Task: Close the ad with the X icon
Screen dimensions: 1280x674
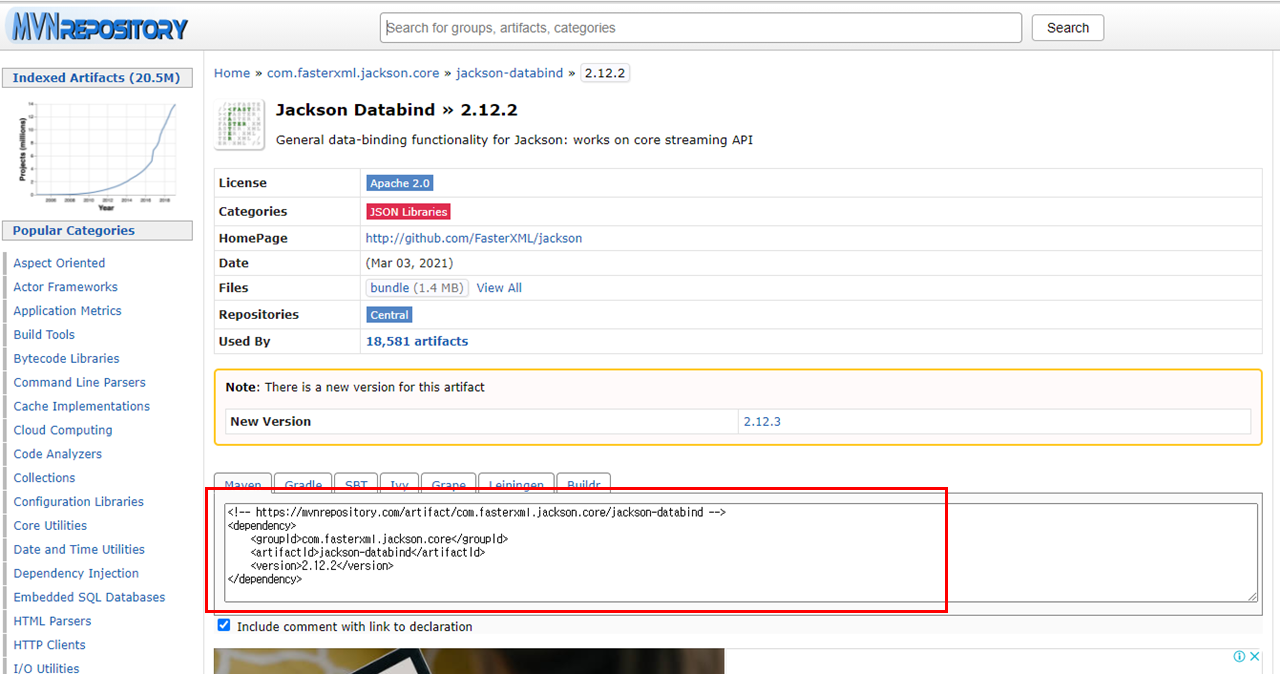Action: 1254,656
